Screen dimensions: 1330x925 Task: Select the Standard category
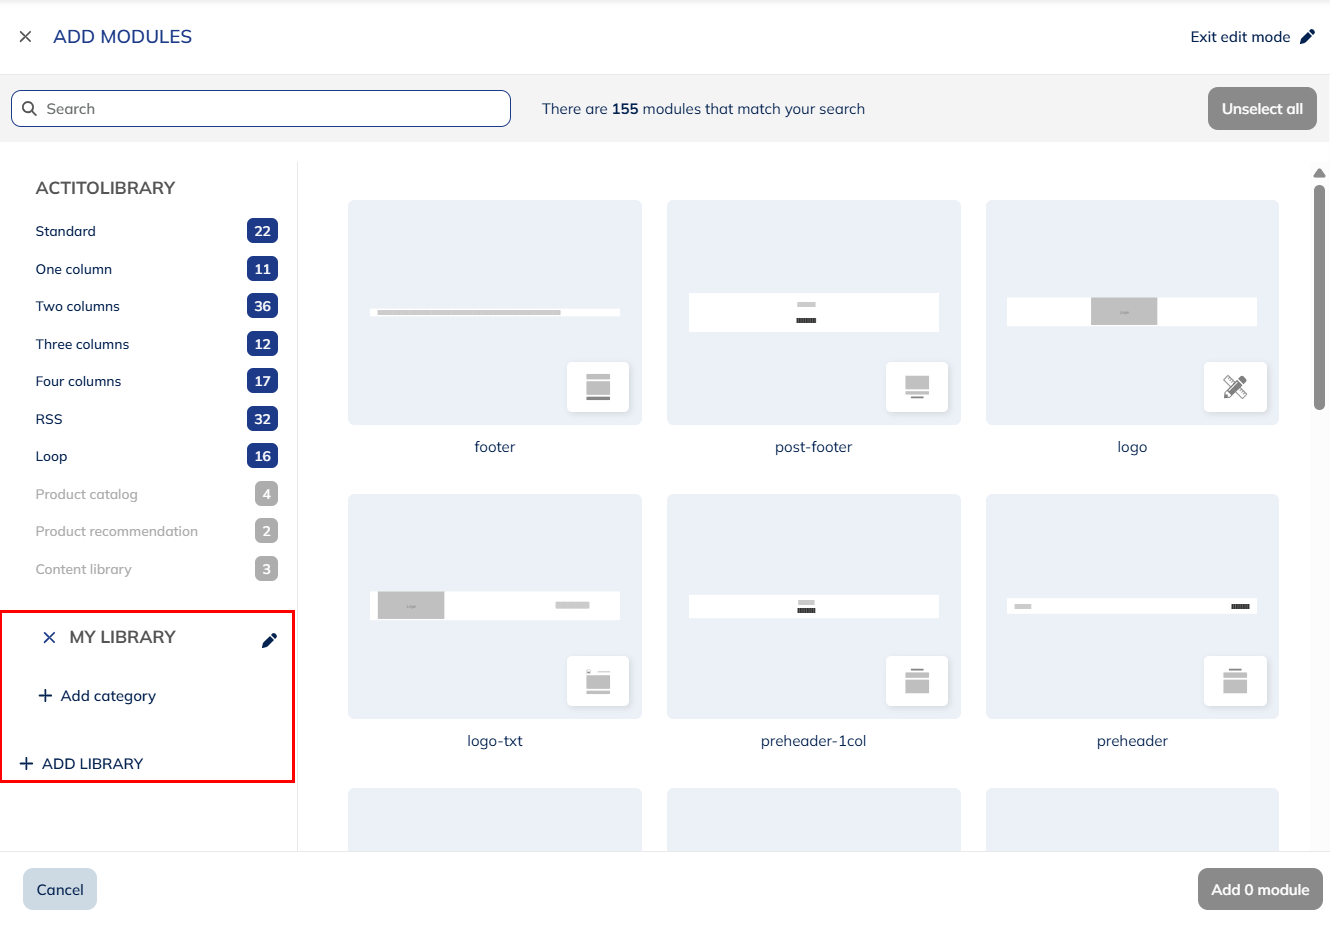pos(66,231)
